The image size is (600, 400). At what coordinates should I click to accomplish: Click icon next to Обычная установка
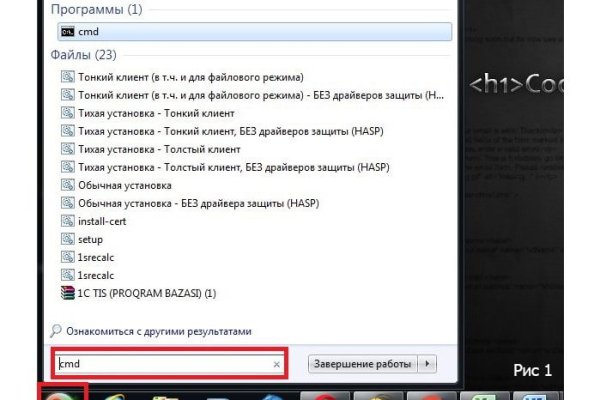click(x=68, y=185)
